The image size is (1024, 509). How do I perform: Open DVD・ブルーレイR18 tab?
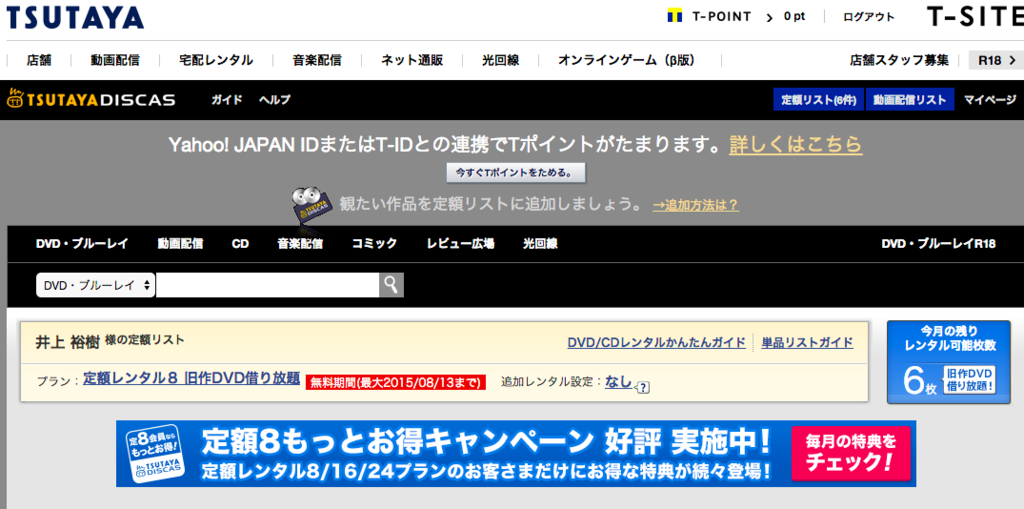(x=938, y=244)
